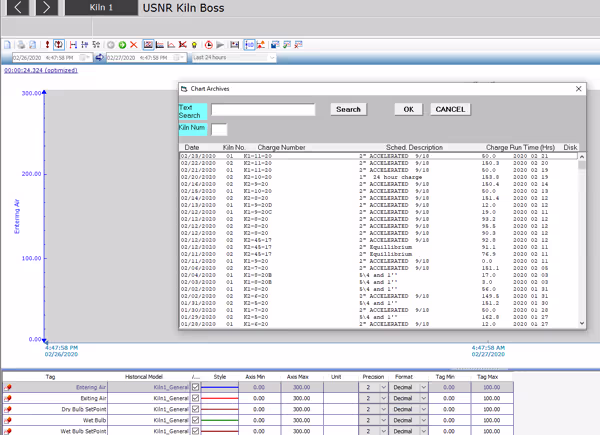Click the green Wet Bulb line style swatch
This screenshot has width=600, height=435.
pyautogui.click(x=220, y=420)
